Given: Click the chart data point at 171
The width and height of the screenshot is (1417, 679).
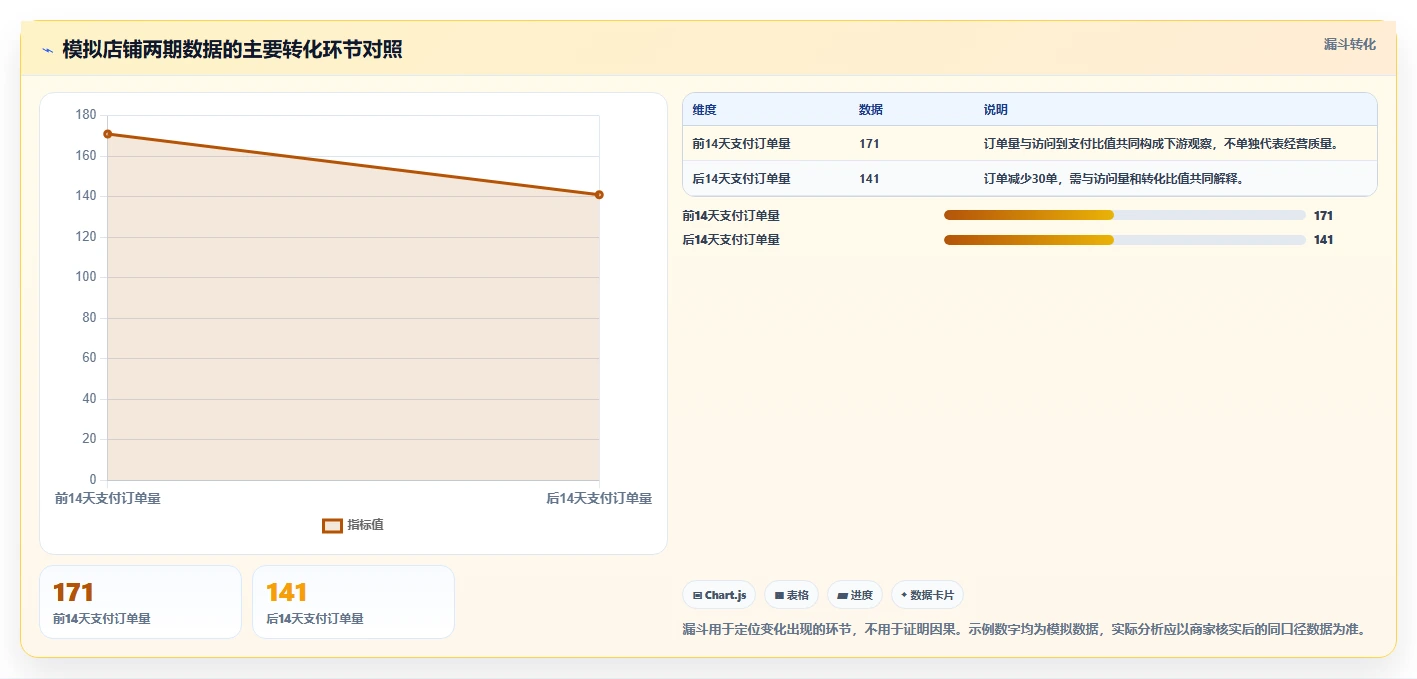Looking at the screenshot, I should (x=107, y=134).
